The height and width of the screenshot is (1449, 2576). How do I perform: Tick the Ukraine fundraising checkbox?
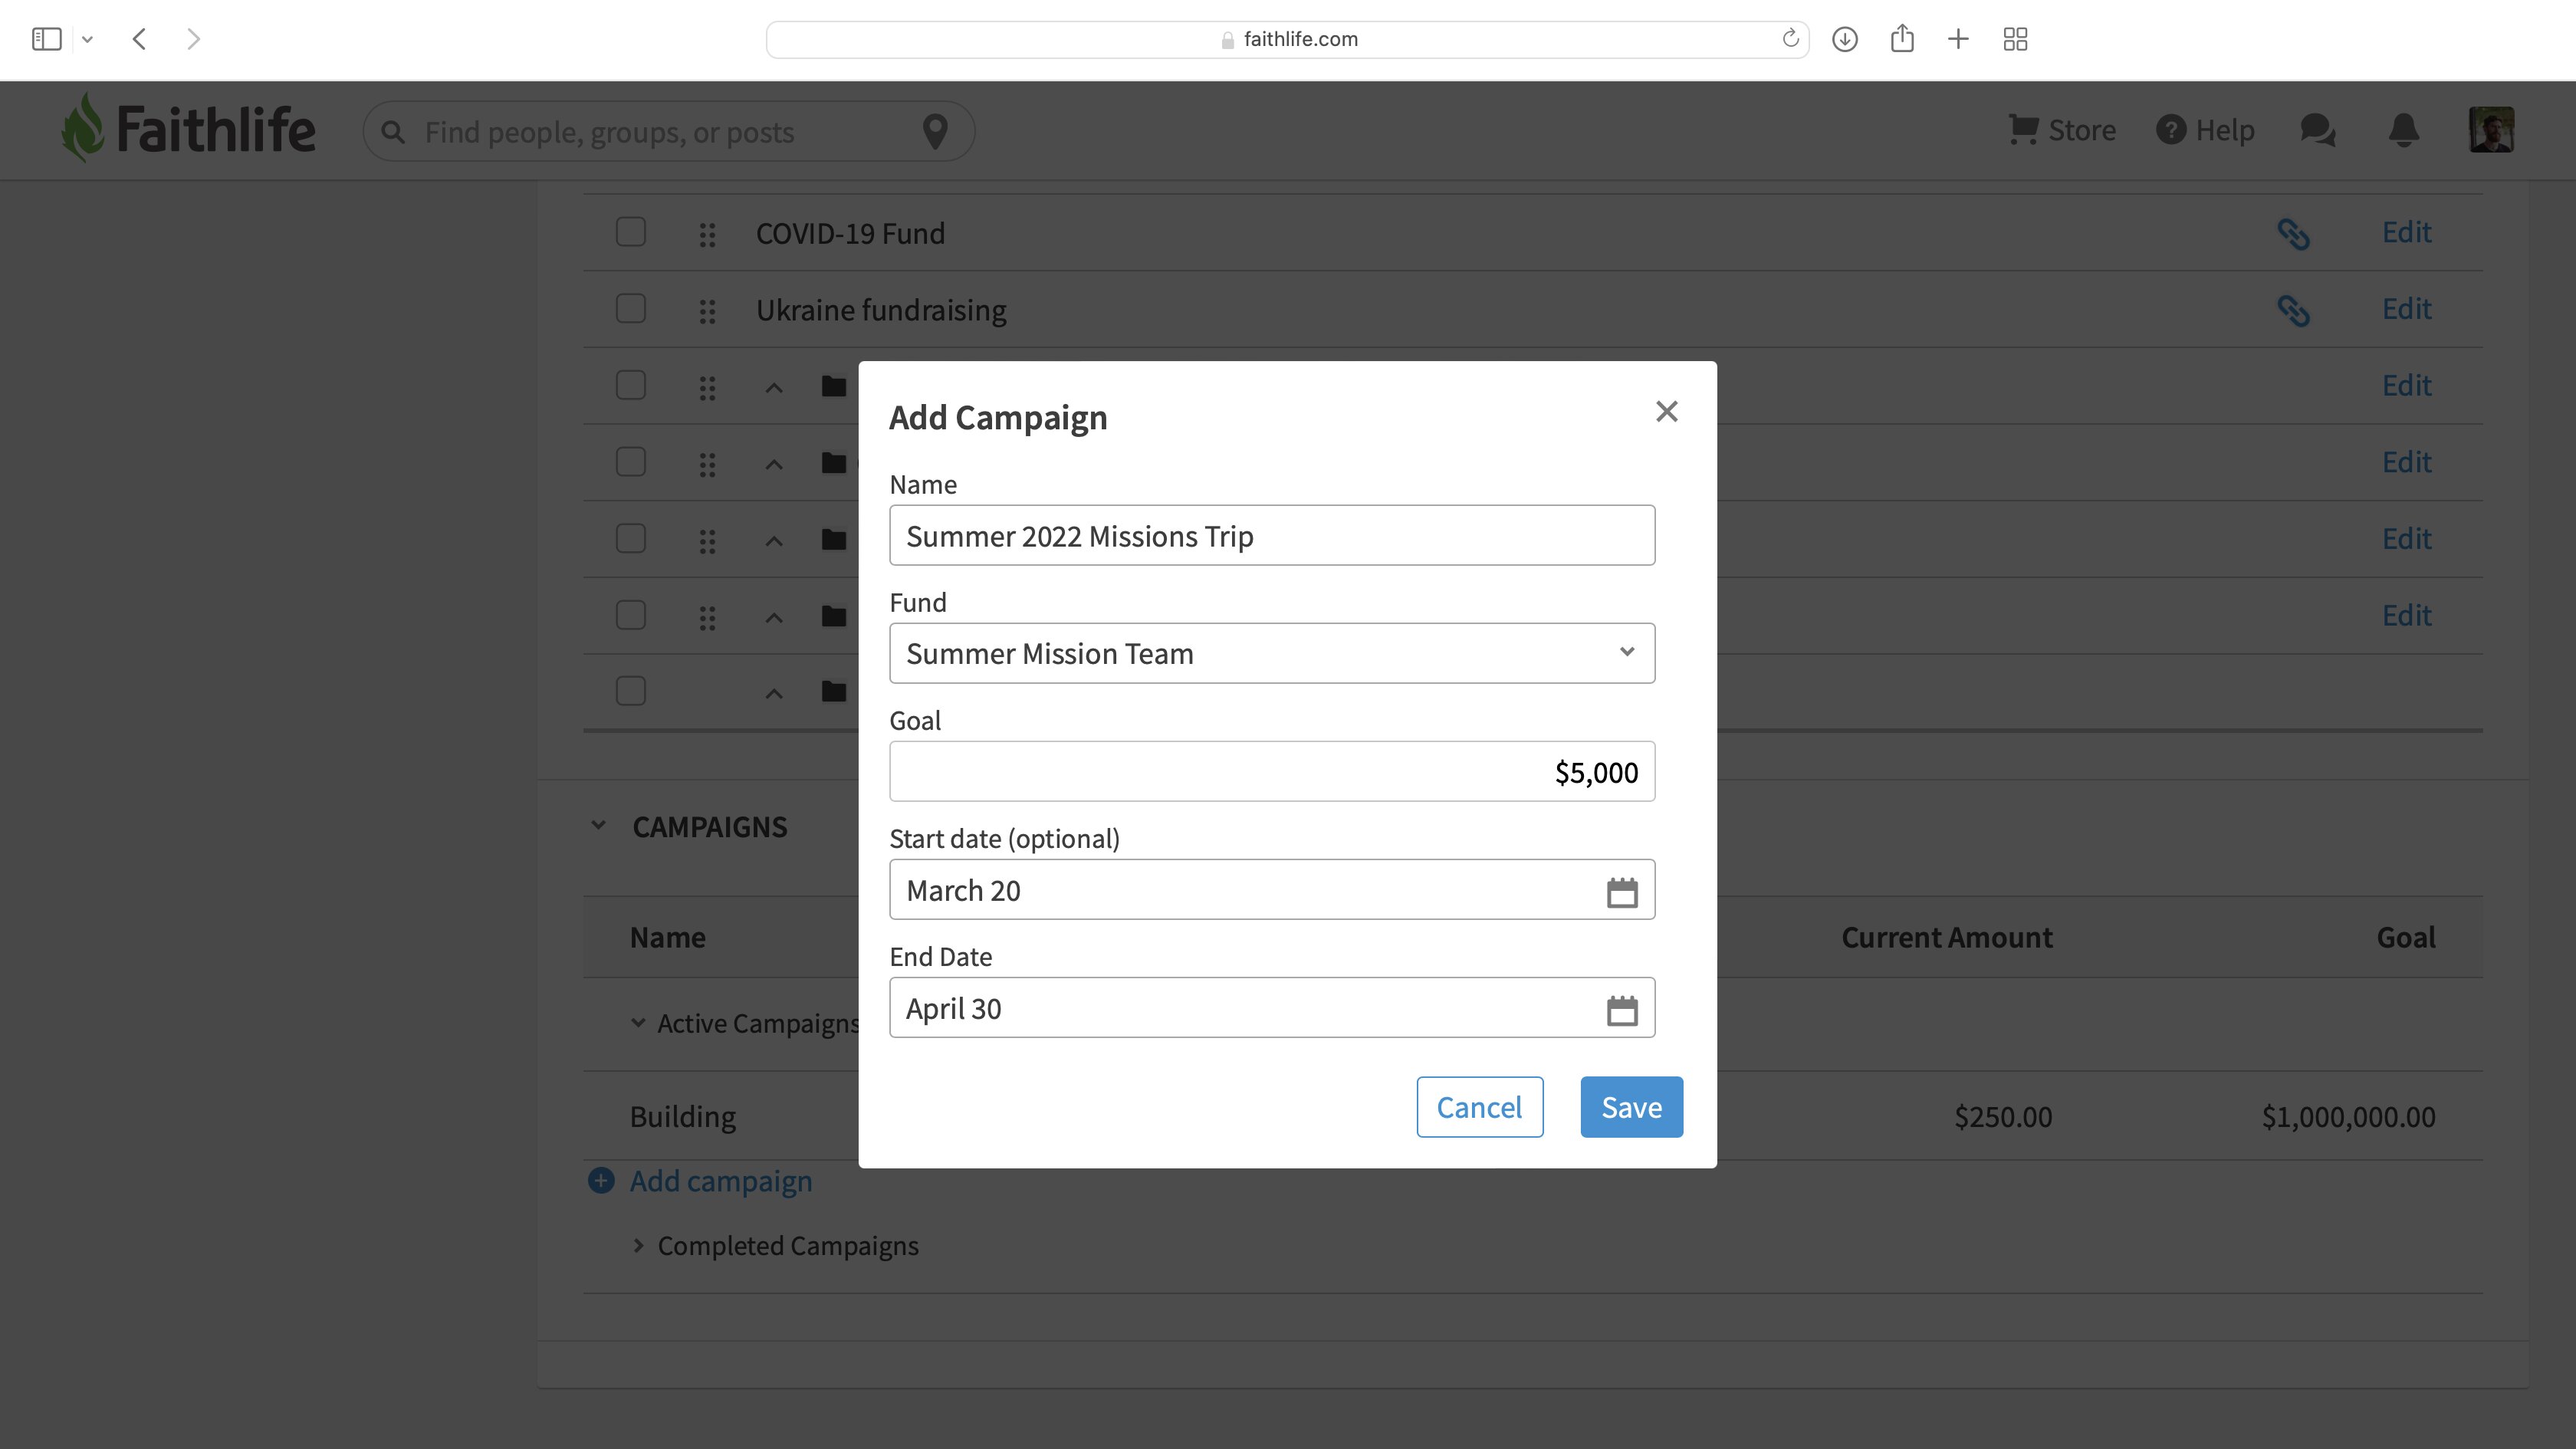pyautogui.click(x=631, y=309)
